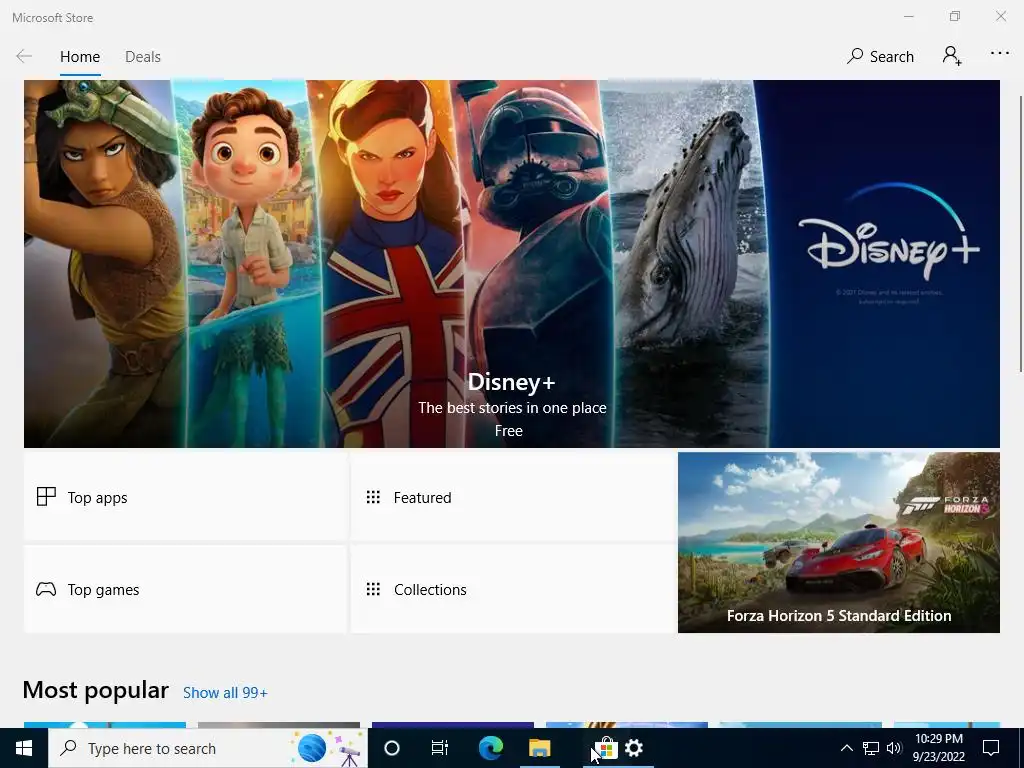Open the Top apps tile
This screenshot has width=1024, height=768.
[185, 497]
